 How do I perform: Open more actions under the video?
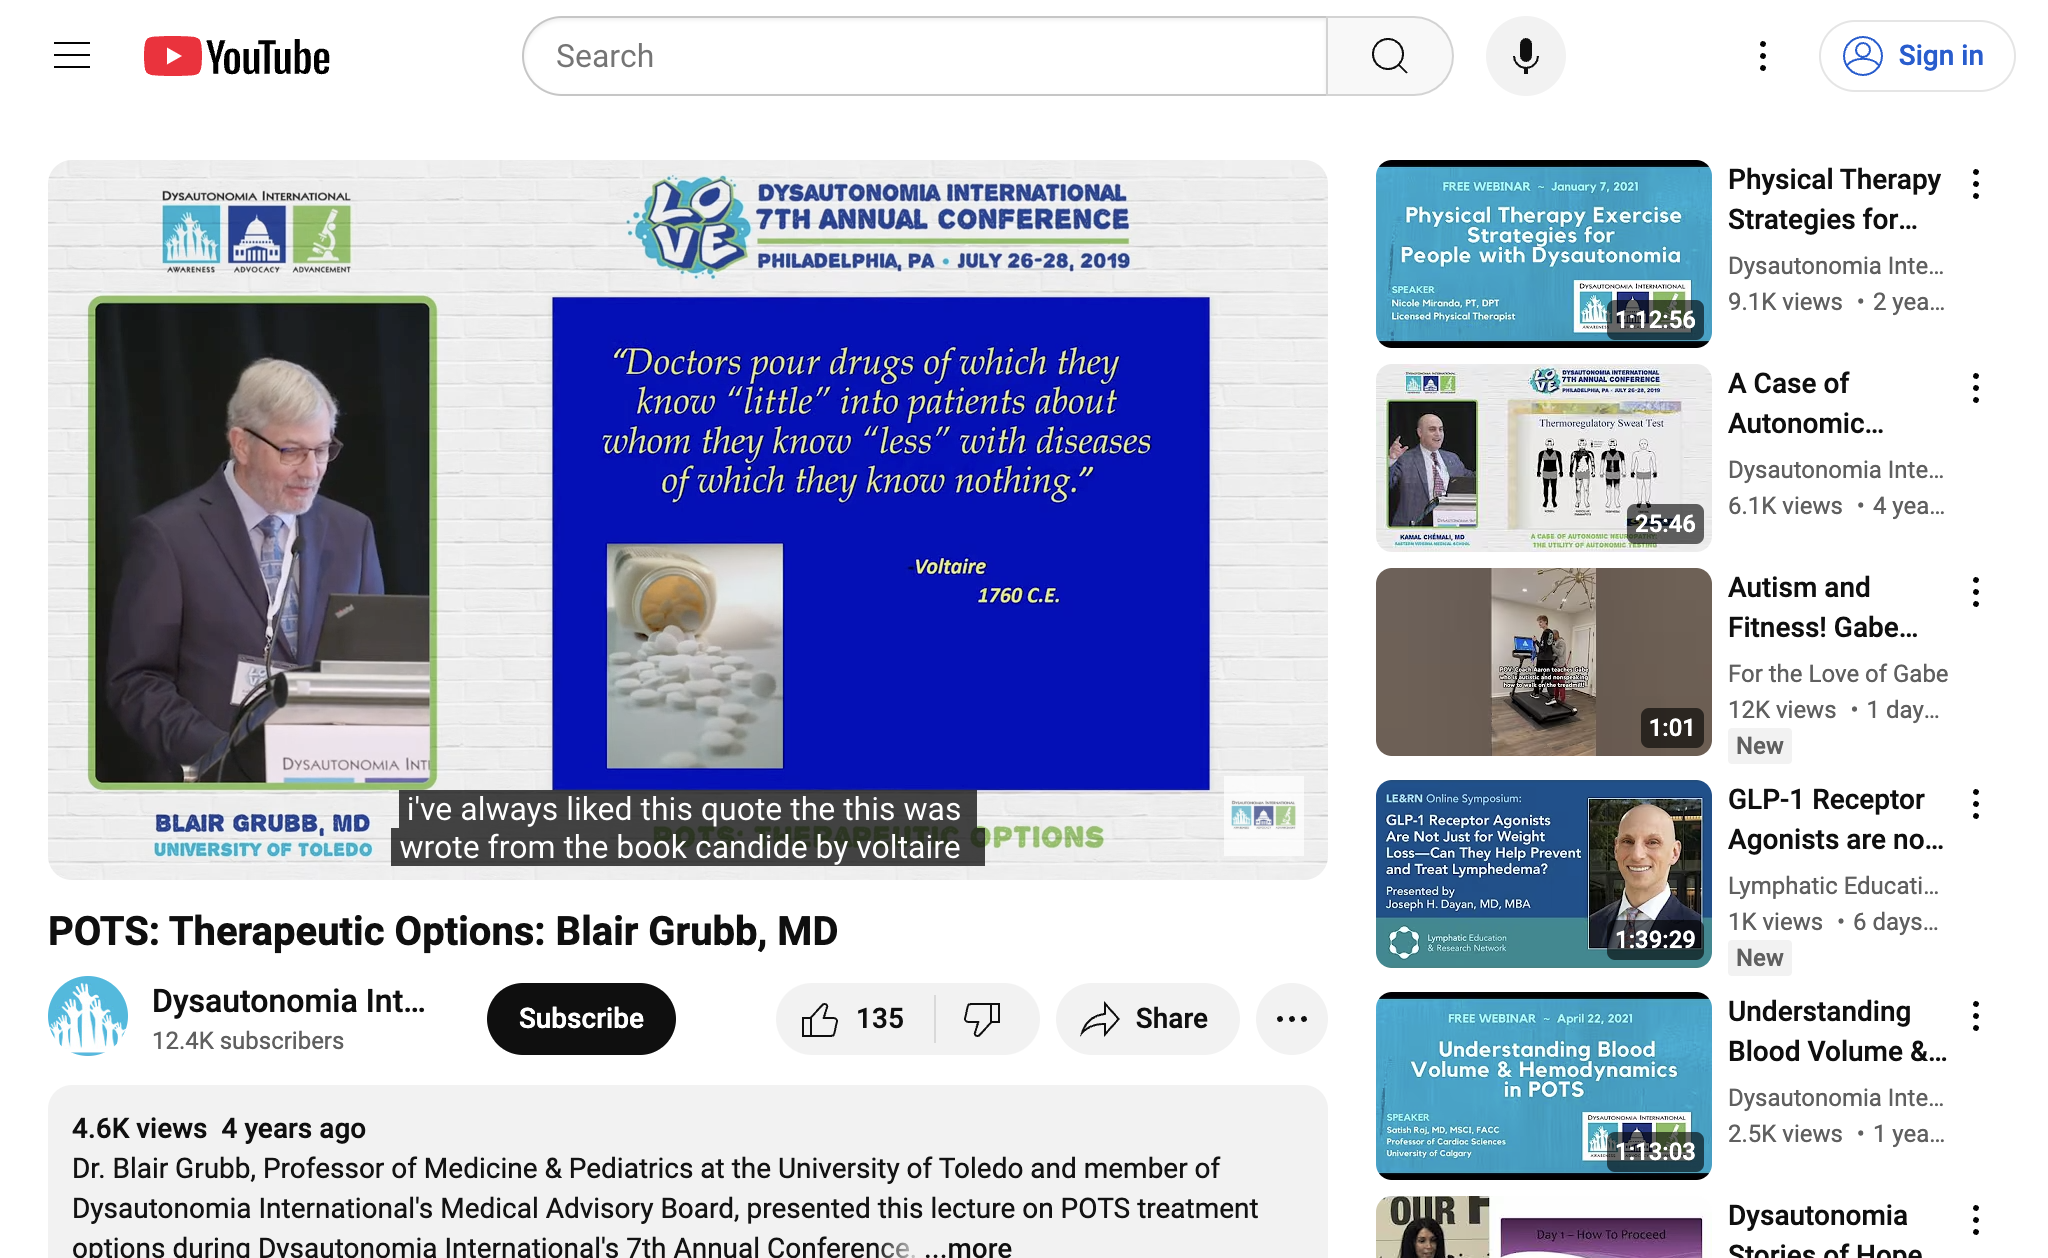pyautogui.click(x=1291, y=1019)
